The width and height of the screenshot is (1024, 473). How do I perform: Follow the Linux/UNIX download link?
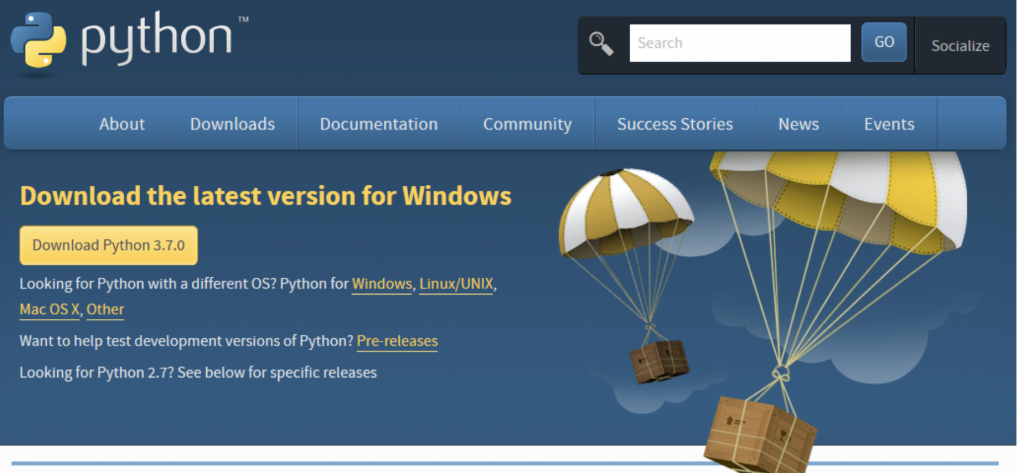click(456, 285)
